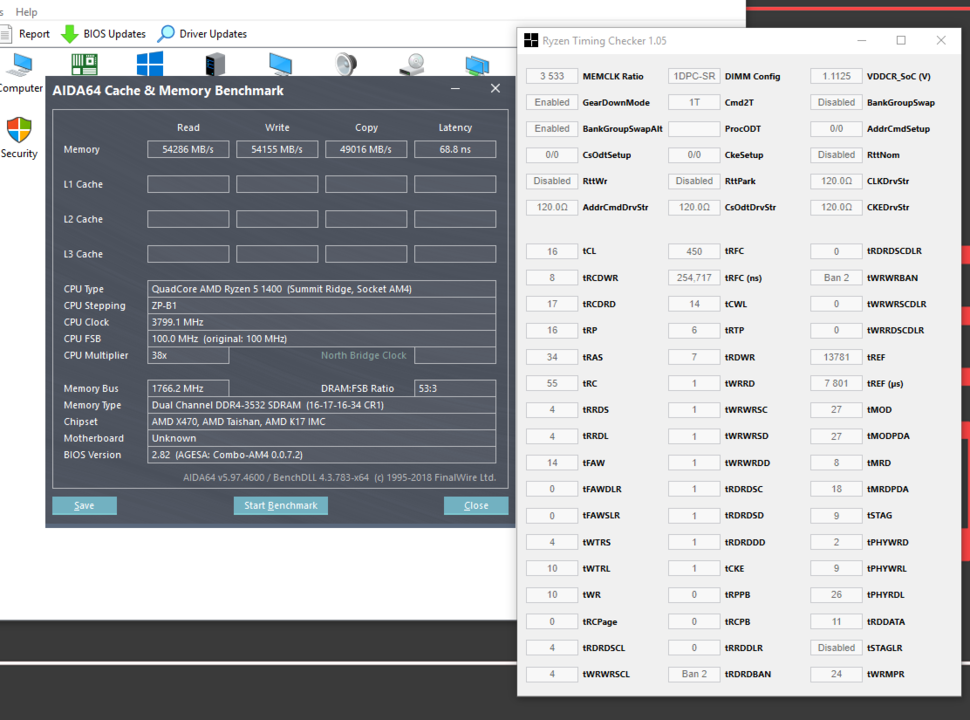Image resolution: width=970 pixels, height=720 pixels.
Task: Select the Display monitor category icon
Action: [280, 64]
